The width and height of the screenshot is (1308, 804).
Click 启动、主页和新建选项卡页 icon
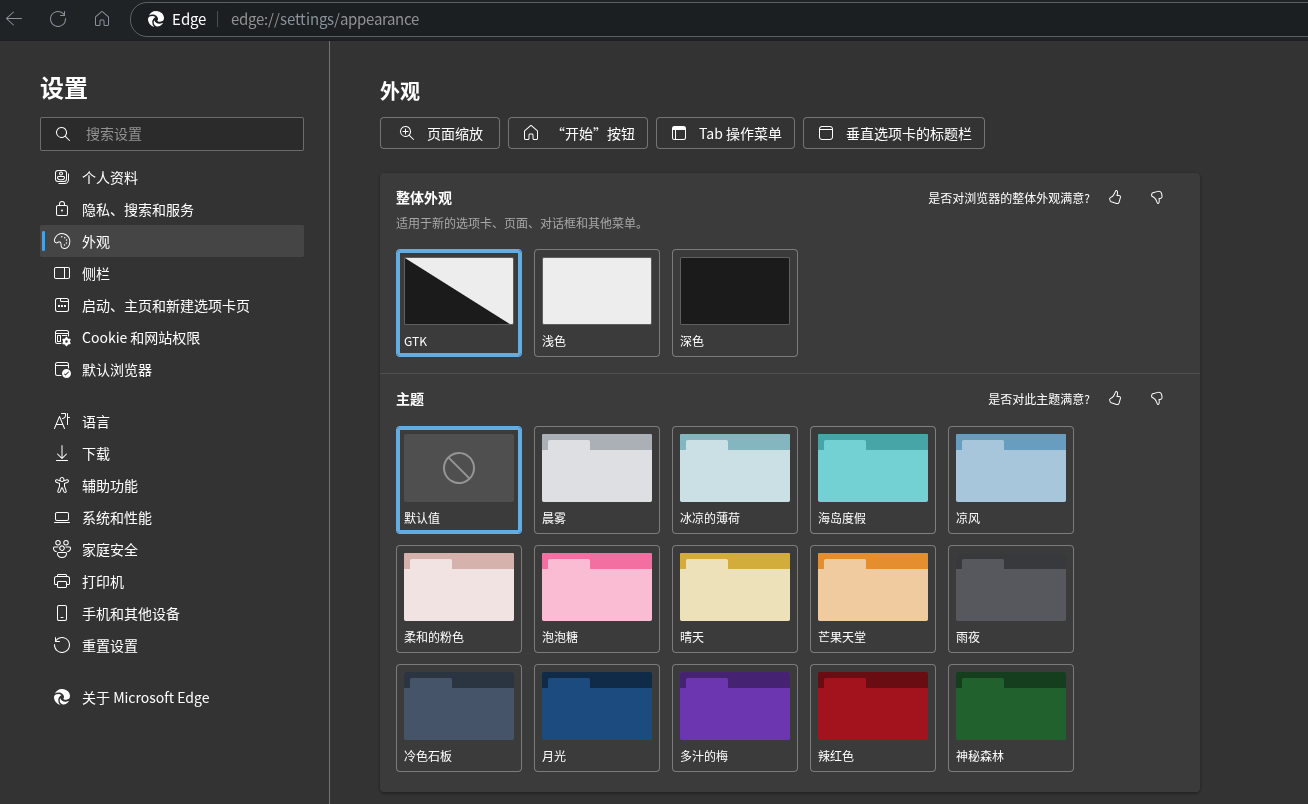click(62, 306)
